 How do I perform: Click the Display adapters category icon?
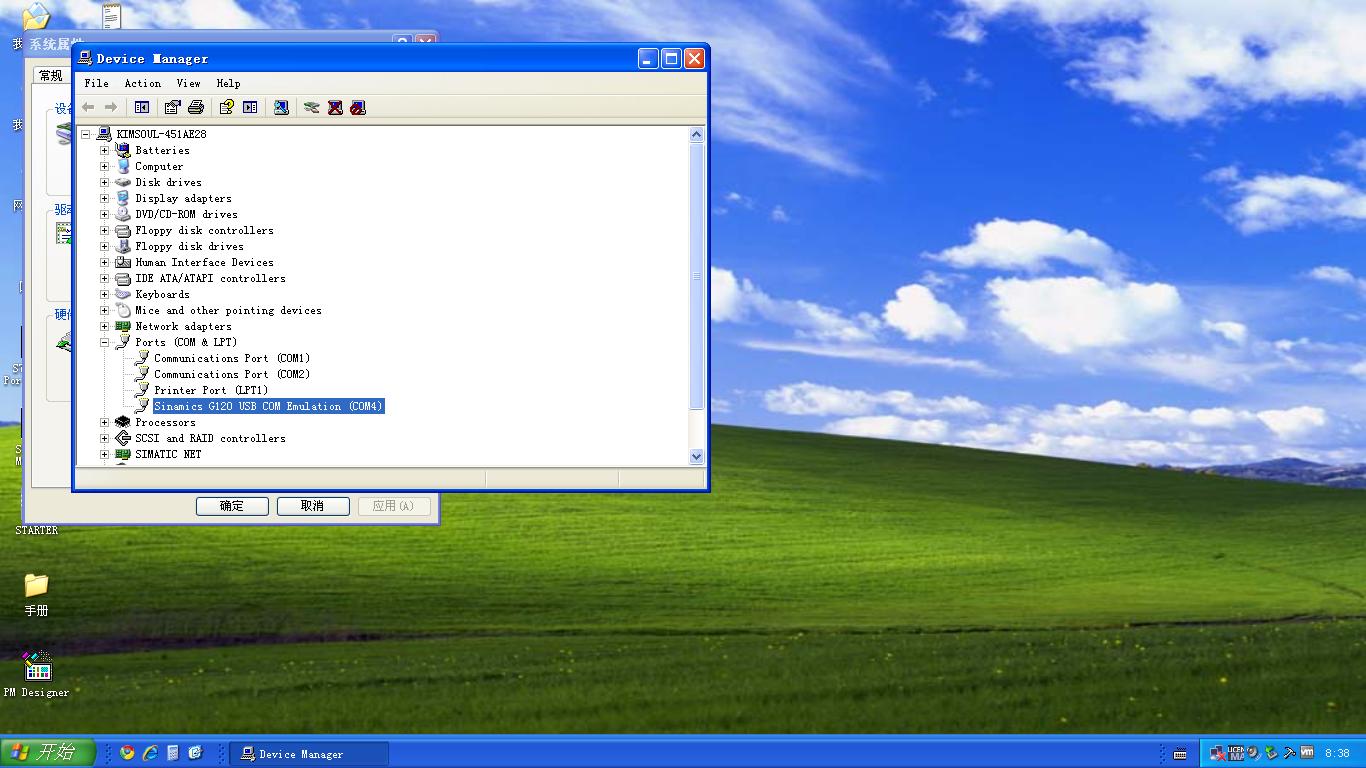123,198
